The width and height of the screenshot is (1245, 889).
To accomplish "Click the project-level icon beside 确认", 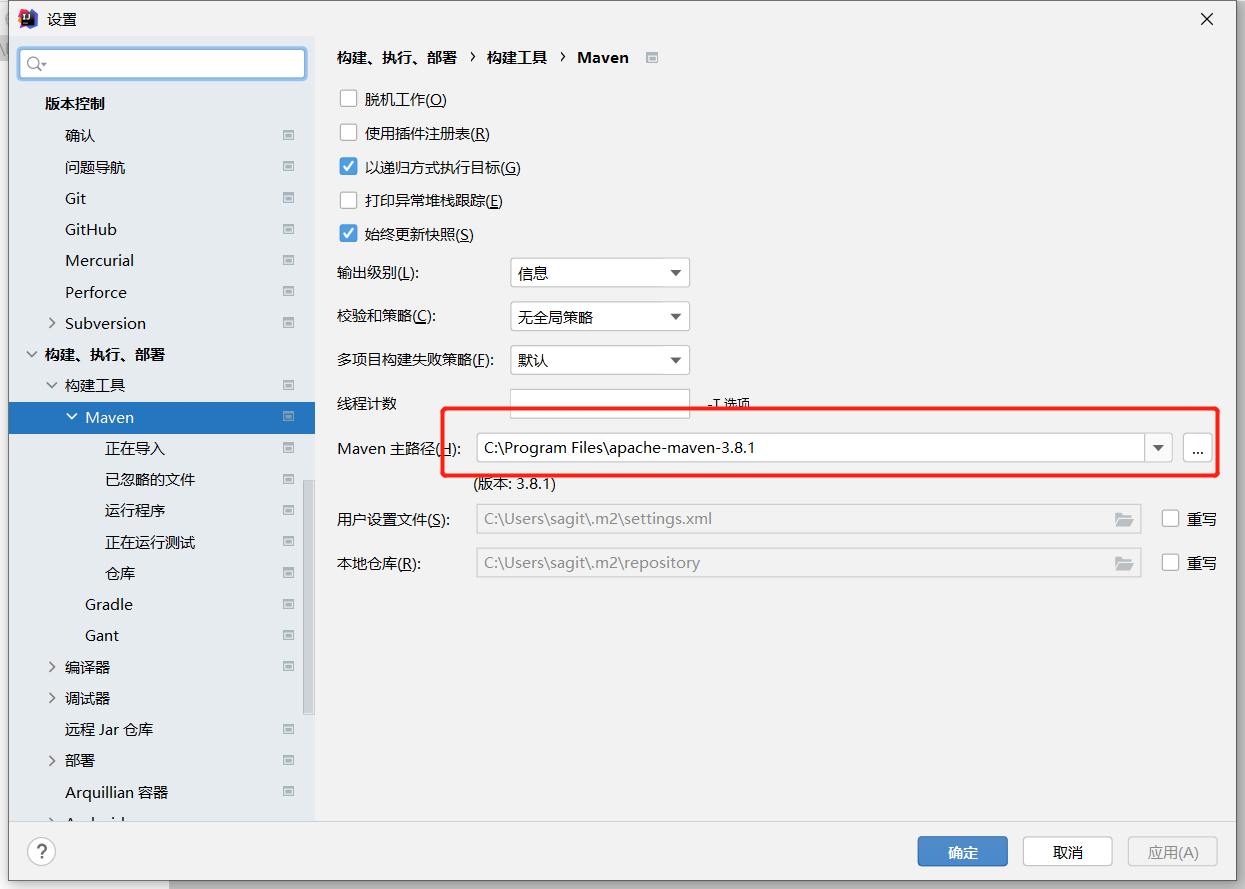I will coord(288,135).
